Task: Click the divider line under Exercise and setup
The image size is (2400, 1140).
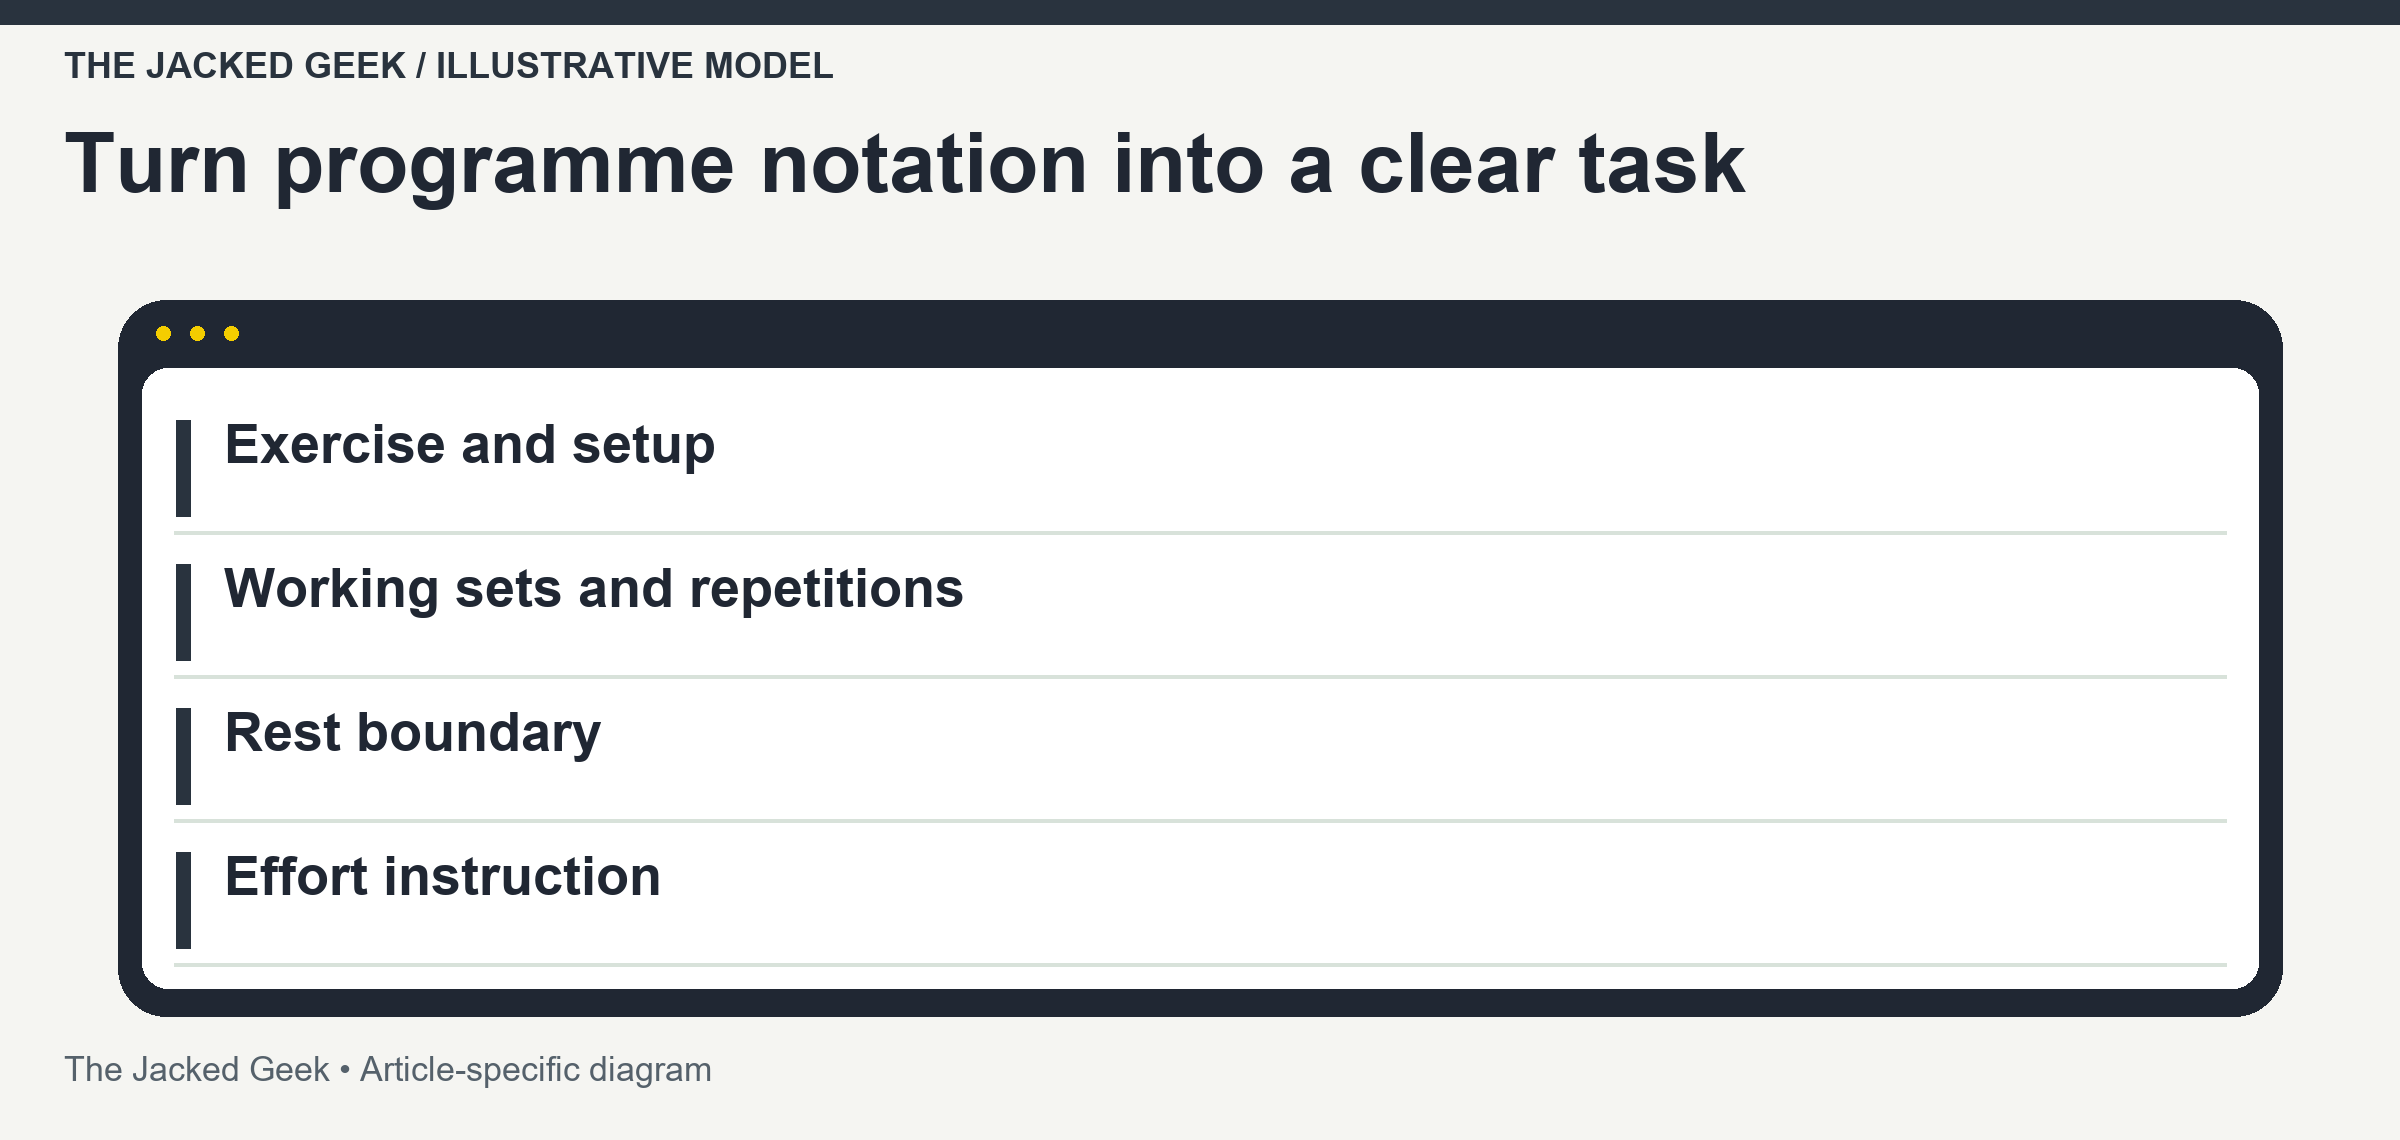Action: [x=1200, y=533]
